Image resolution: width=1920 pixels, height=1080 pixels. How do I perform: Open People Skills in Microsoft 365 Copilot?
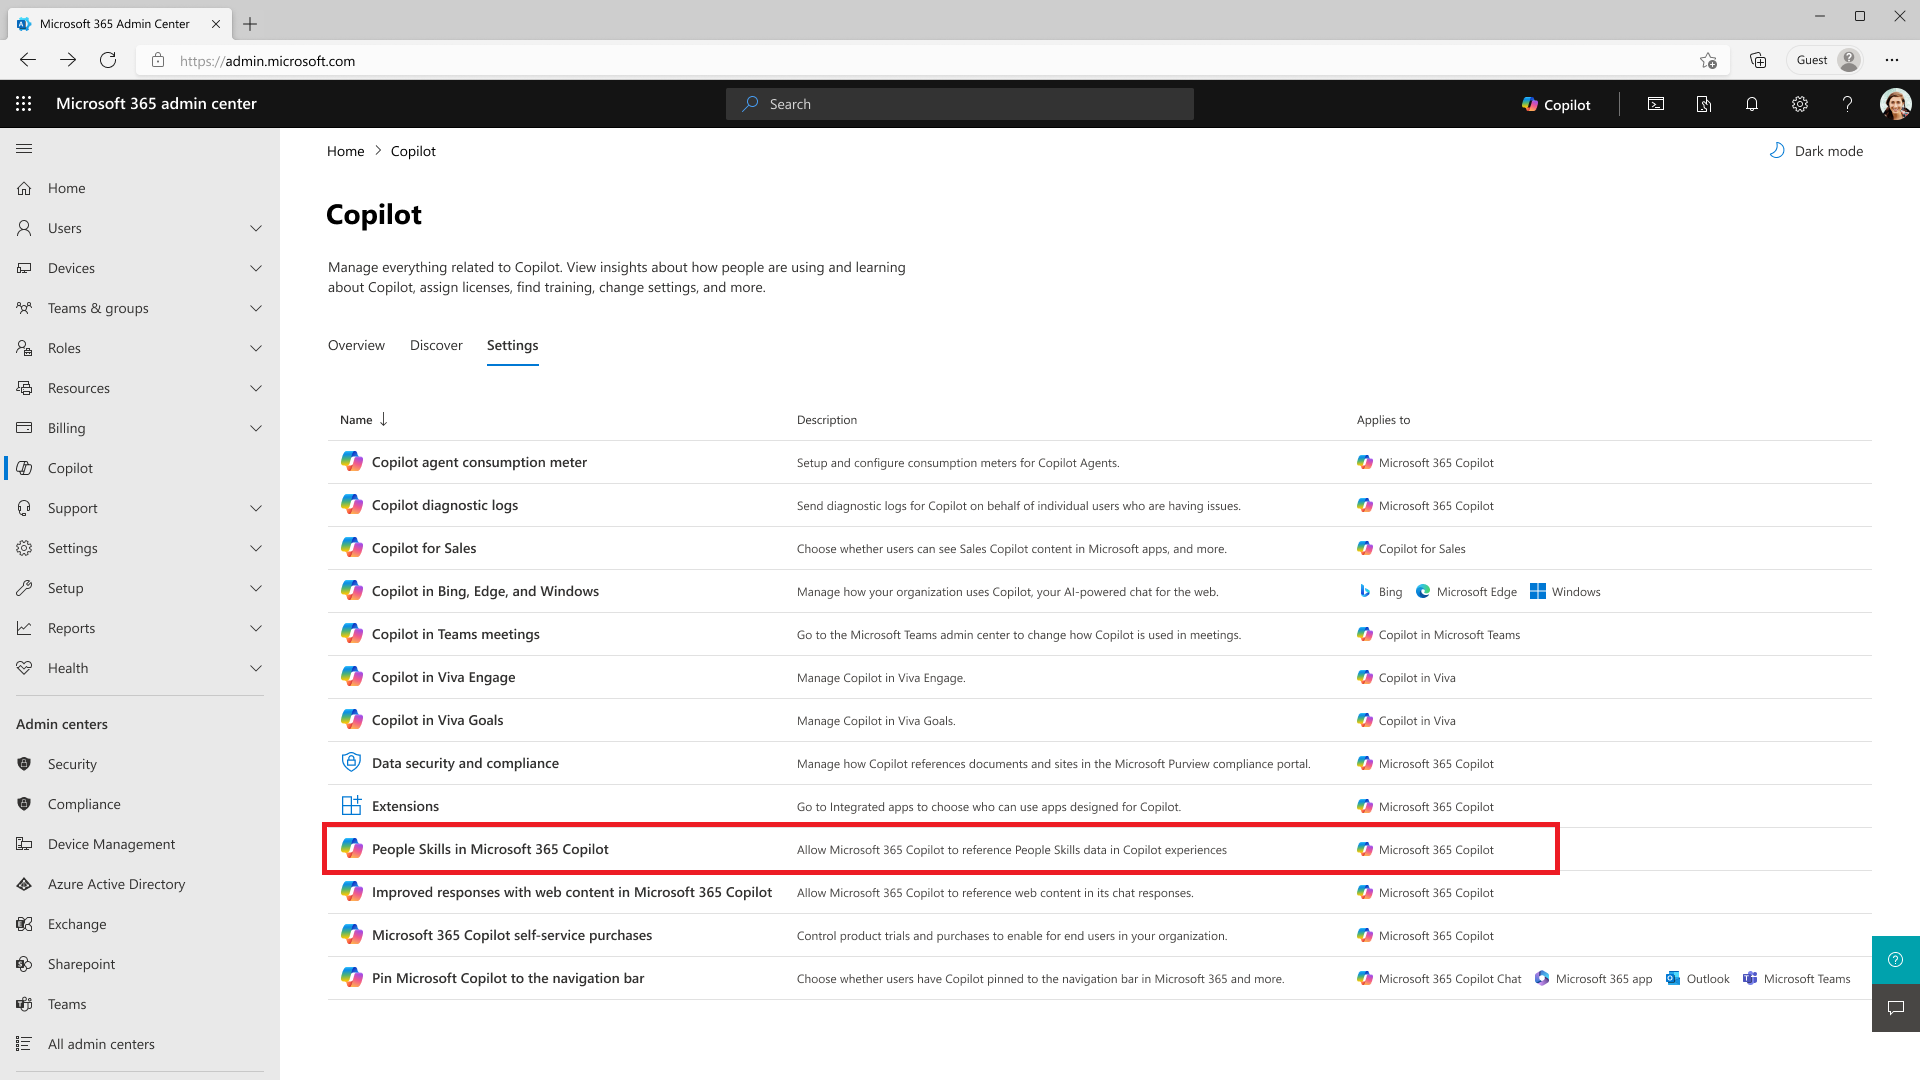490,849
